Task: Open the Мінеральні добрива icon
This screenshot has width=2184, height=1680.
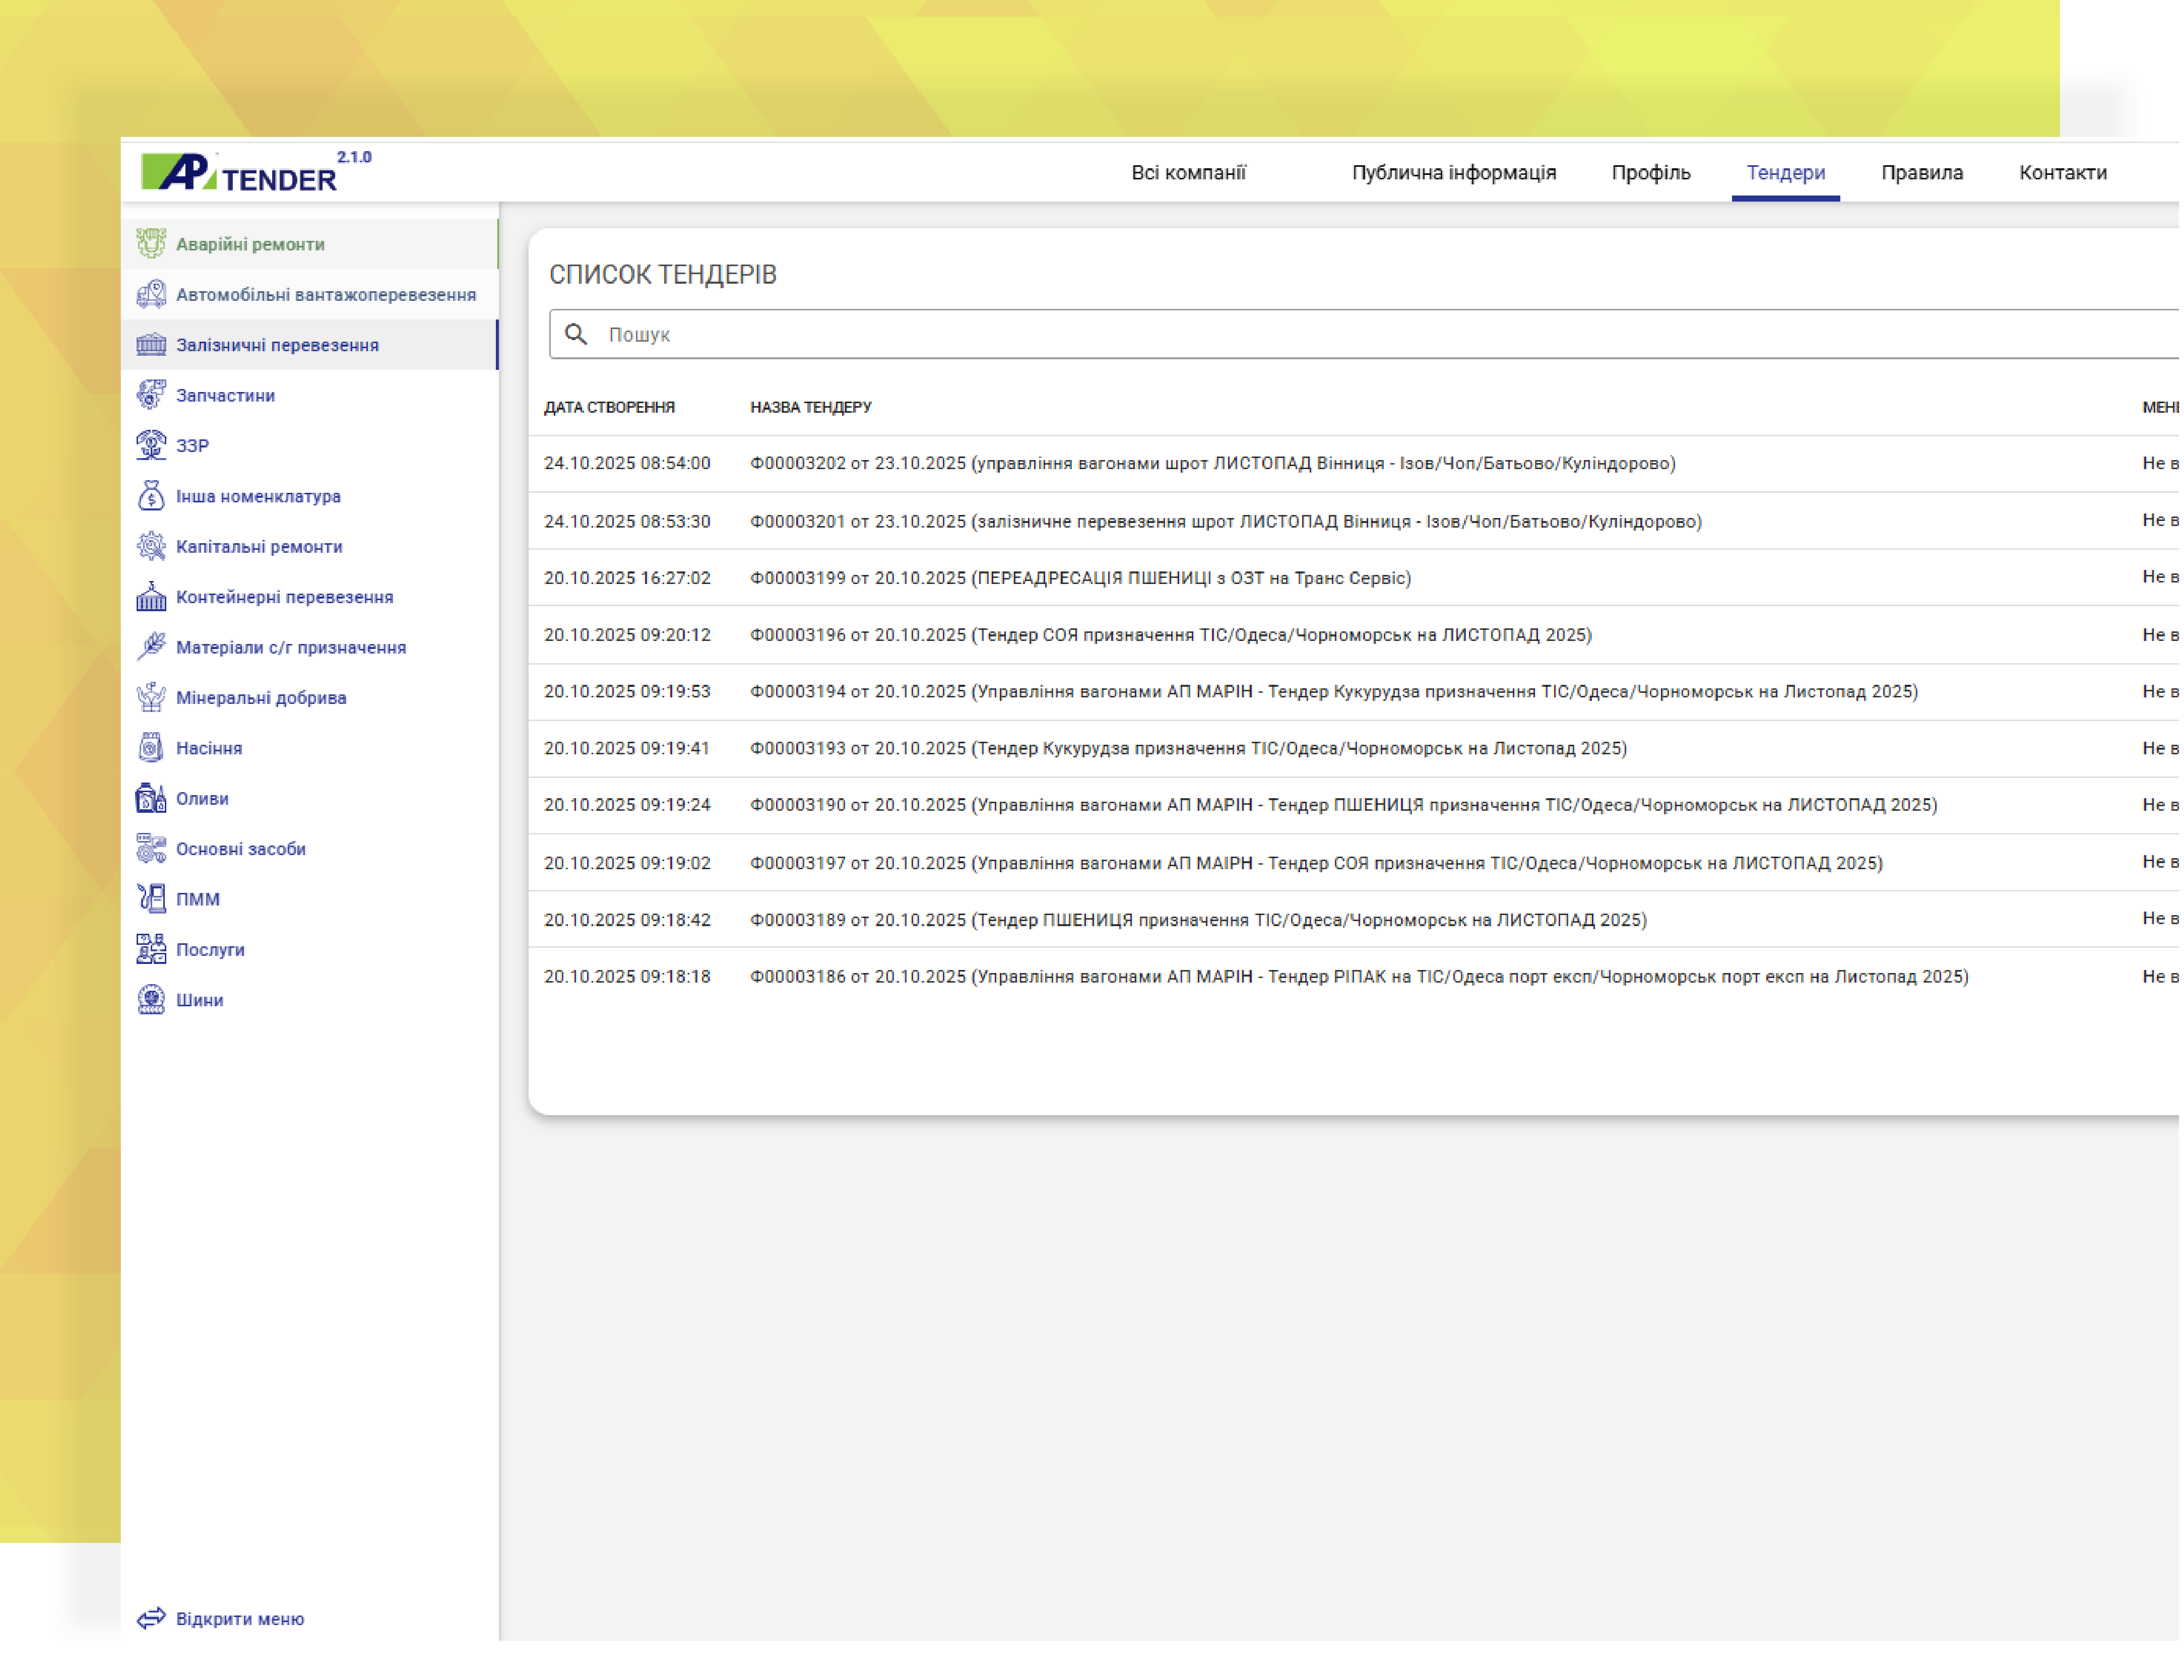Action: tap(151, 698)
